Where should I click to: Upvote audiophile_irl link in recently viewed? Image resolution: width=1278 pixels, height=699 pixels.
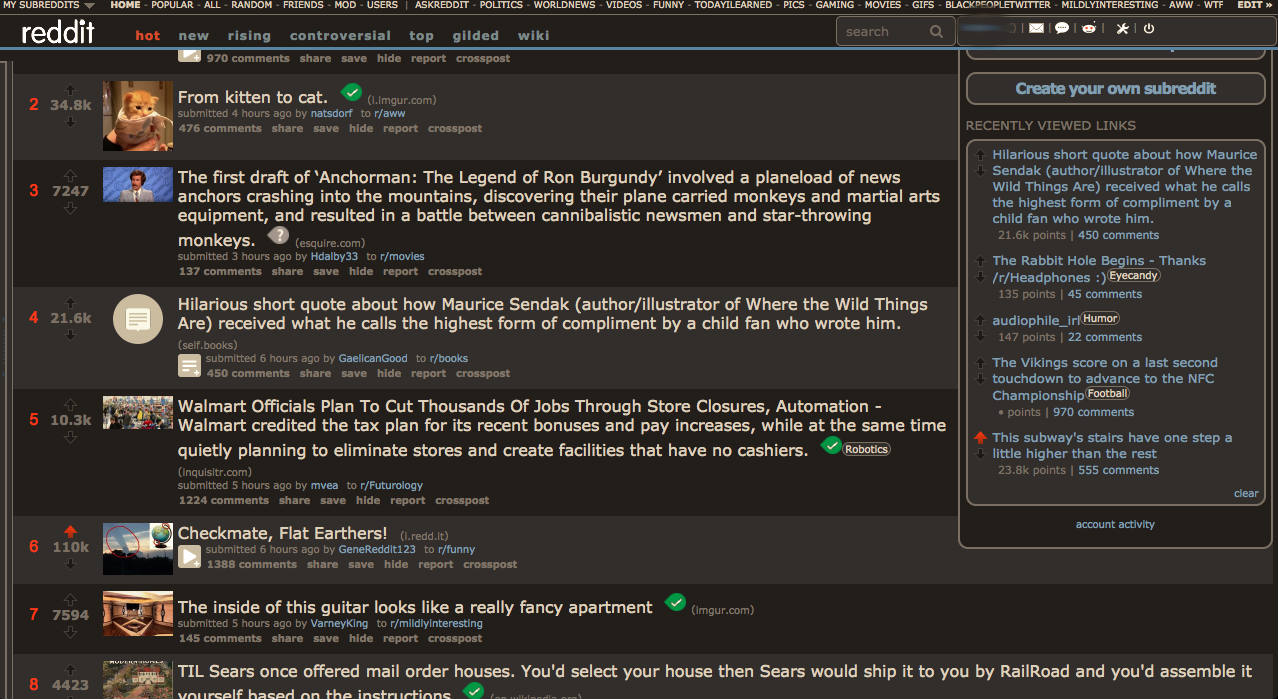(980, 321)
